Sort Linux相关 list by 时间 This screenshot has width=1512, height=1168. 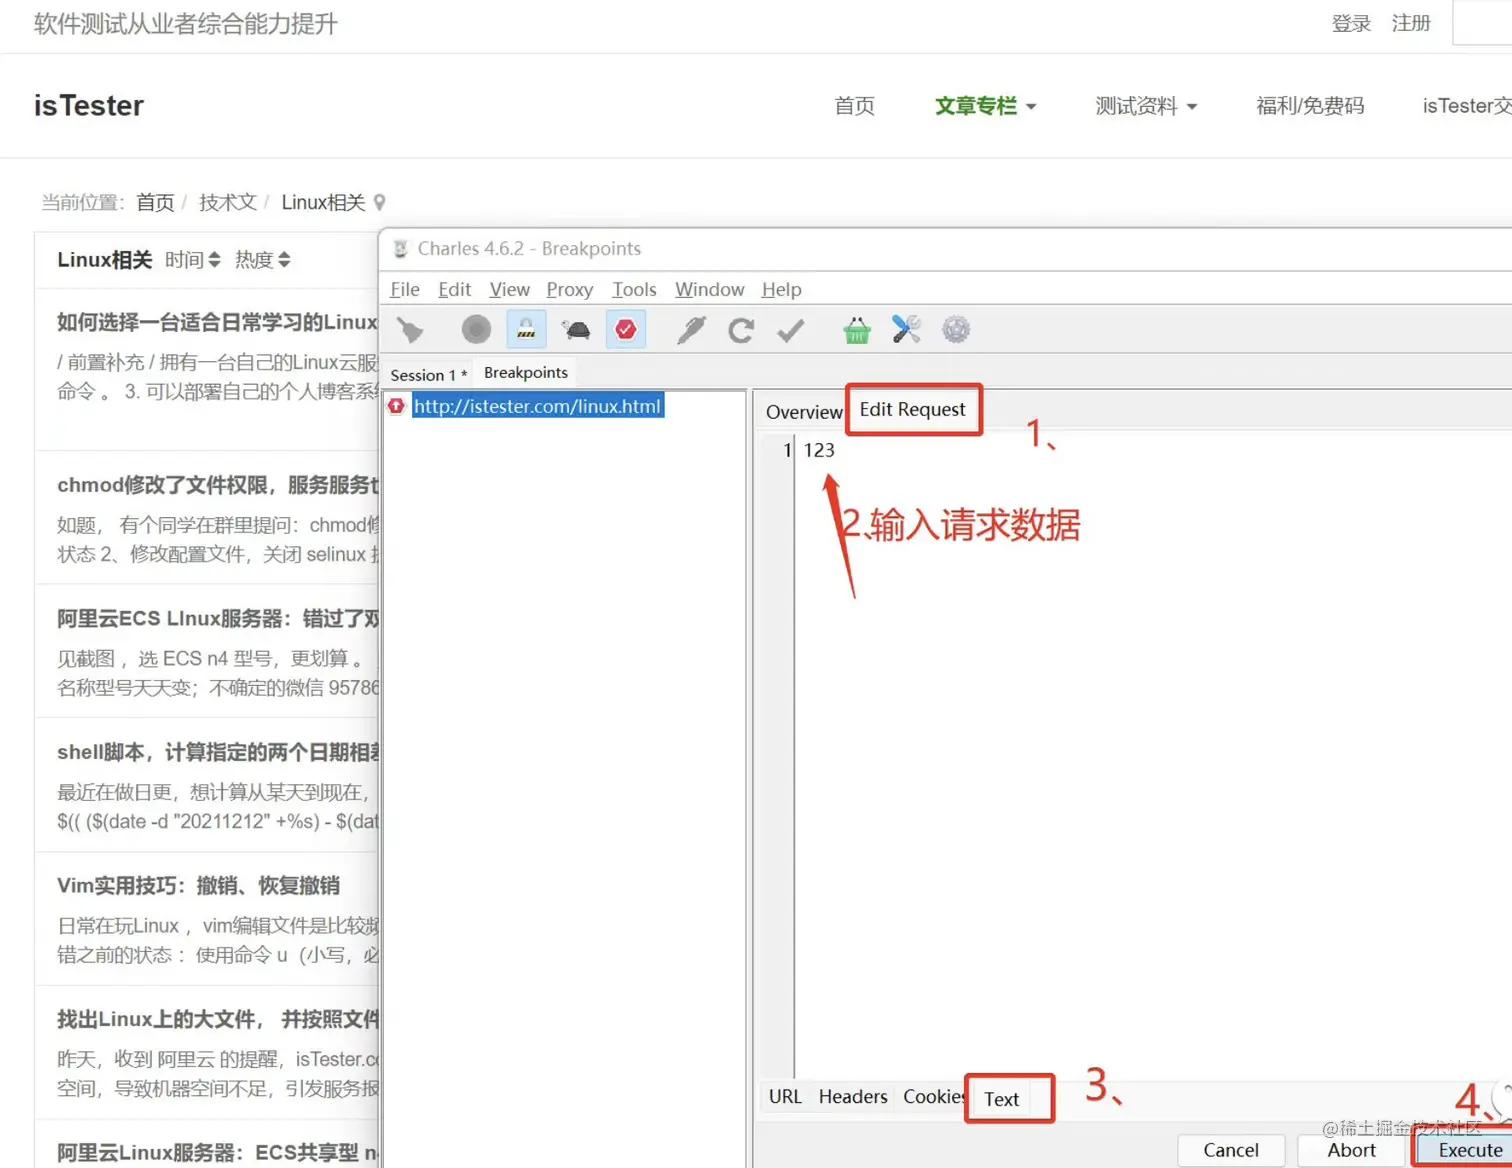click(x=192, y=260)
